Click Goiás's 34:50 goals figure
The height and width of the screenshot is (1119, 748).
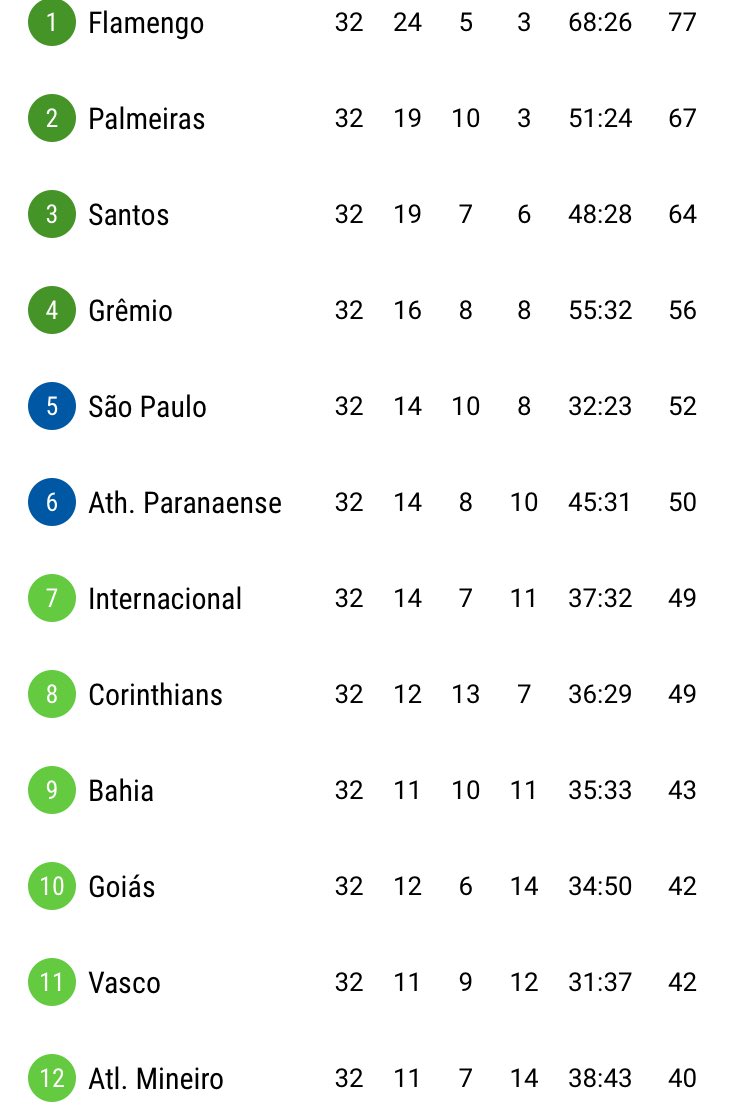pos(600,886)
